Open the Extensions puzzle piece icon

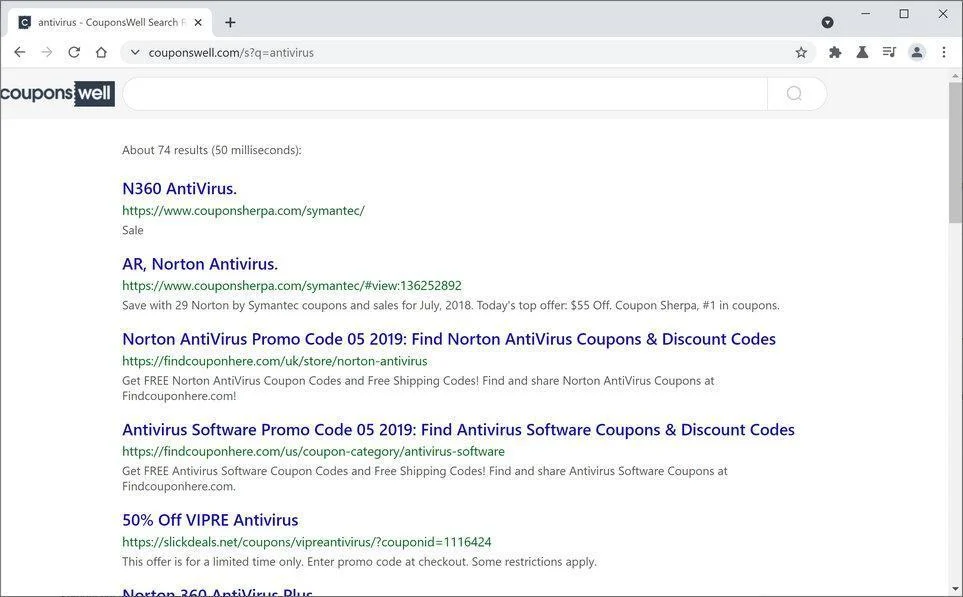pyautogui.click(x=835, y=52)
